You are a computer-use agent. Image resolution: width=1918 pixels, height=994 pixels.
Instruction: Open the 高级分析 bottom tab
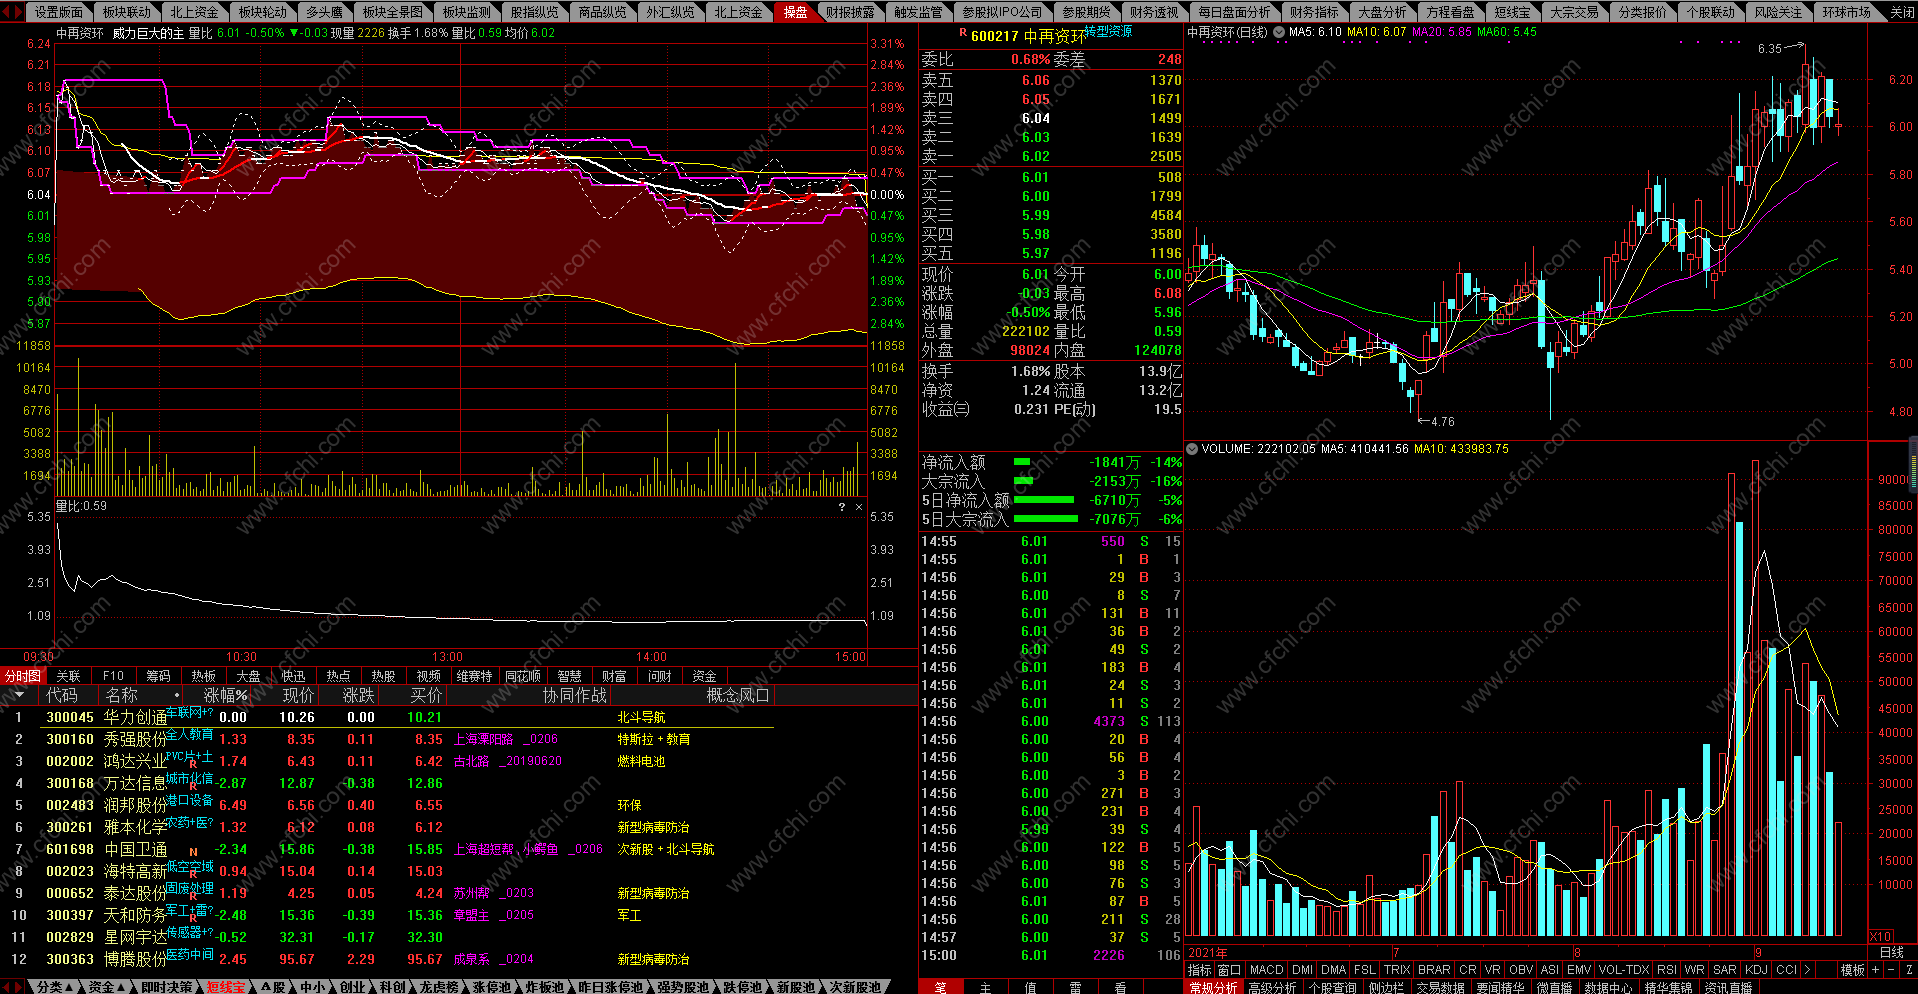[x=1272, y=987]
